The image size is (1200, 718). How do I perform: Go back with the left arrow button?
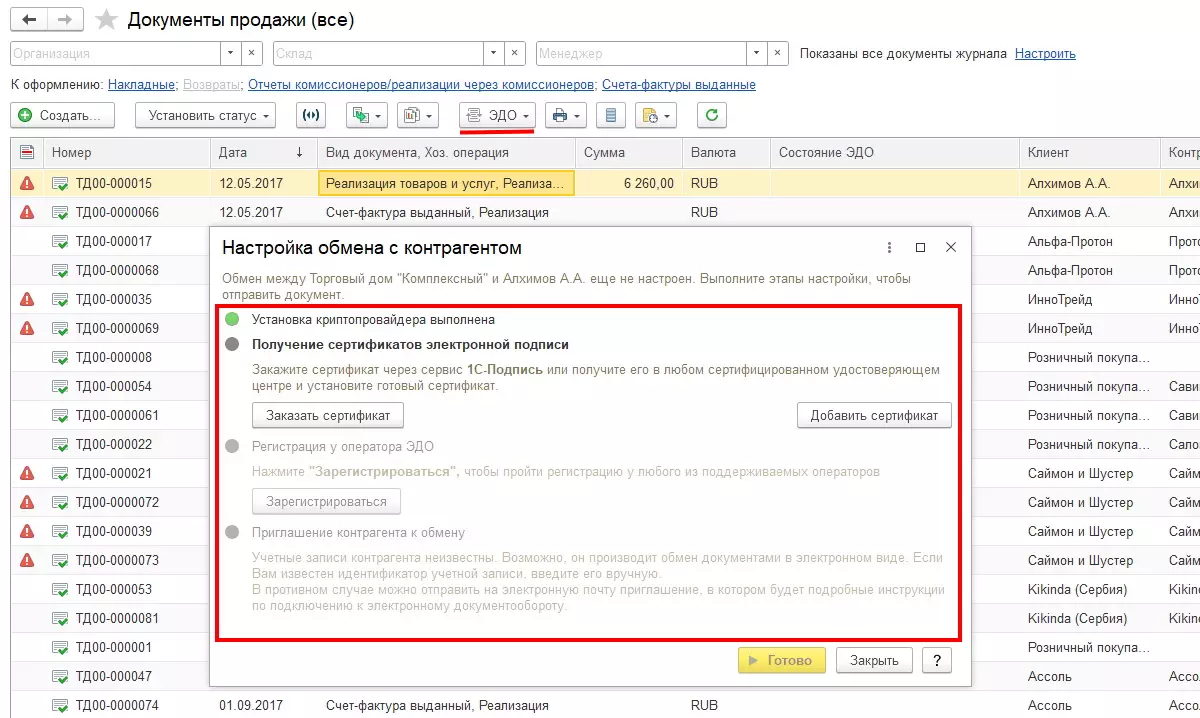30,20
